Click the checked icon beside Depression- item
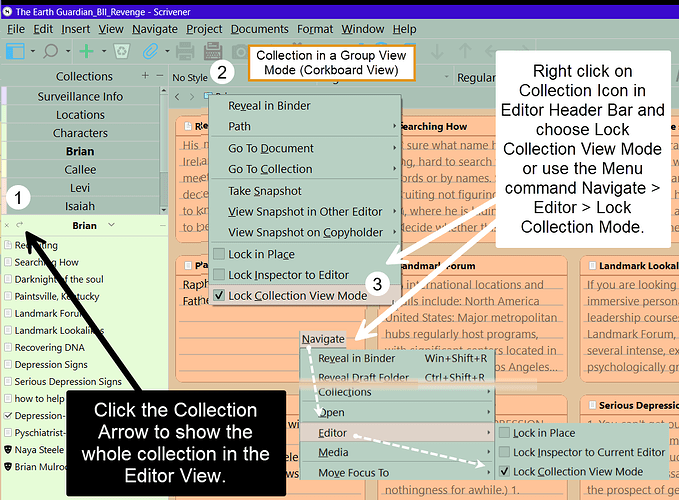 click(8, 416)
